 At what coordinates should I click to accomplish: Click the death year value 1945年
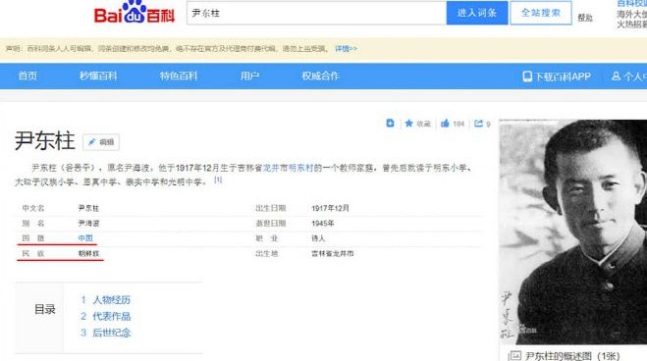click(x=323, y=223)
